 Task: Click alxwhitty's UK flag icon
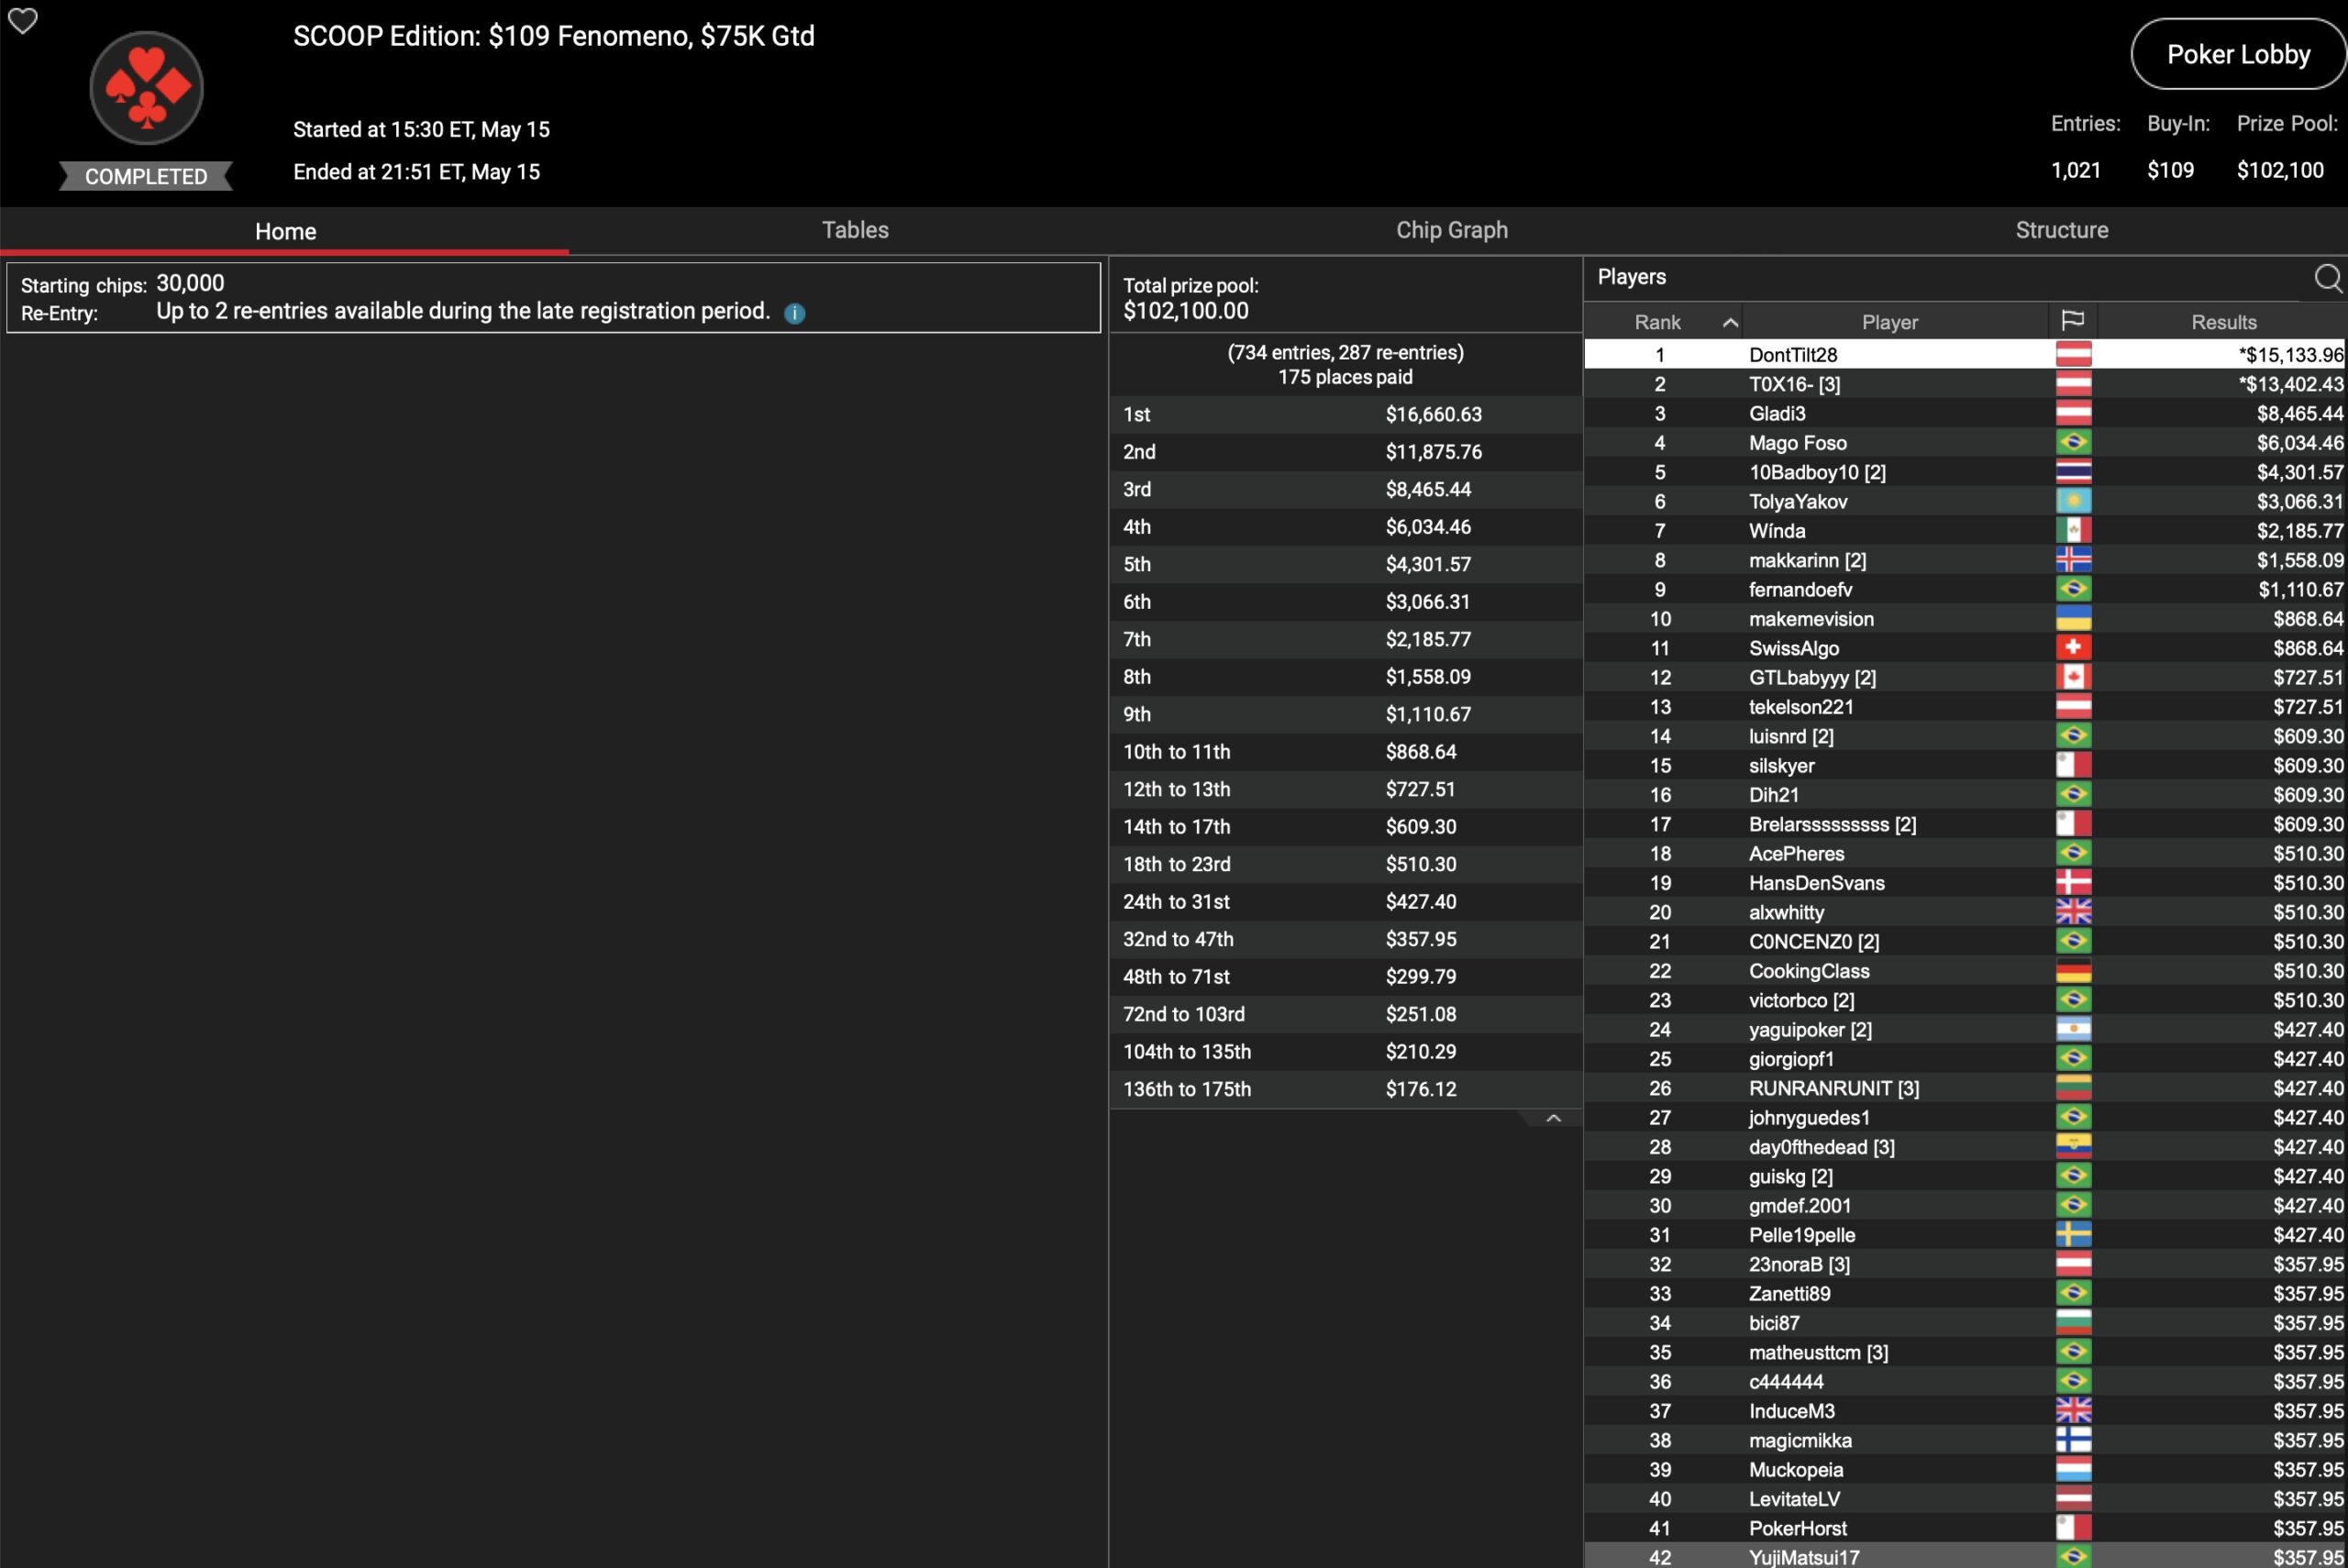click(2073, 912)
